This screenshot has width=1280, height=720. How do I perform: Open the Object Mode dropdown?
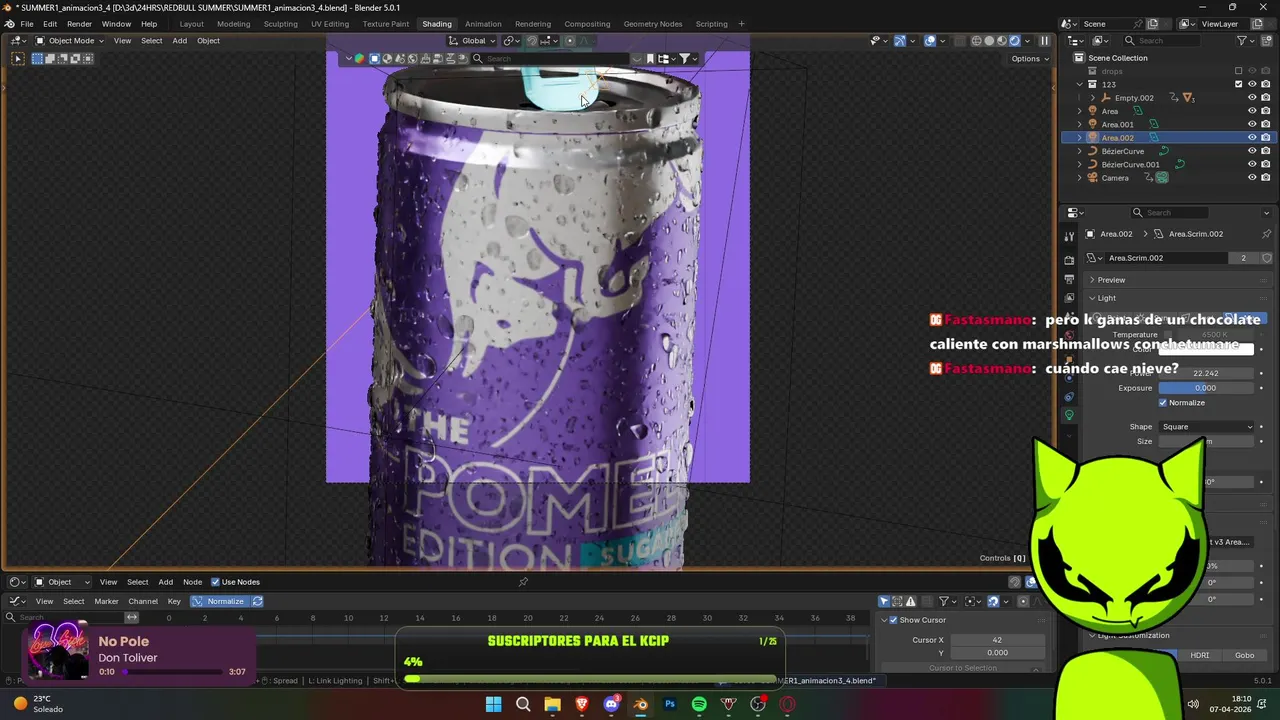coord(69,41)
